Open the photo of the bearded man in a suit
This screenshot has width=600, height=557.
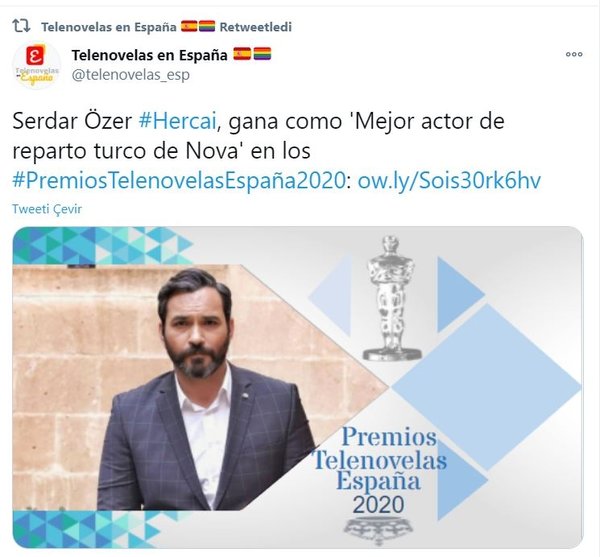pyautogui.click(x=201, y=387)
